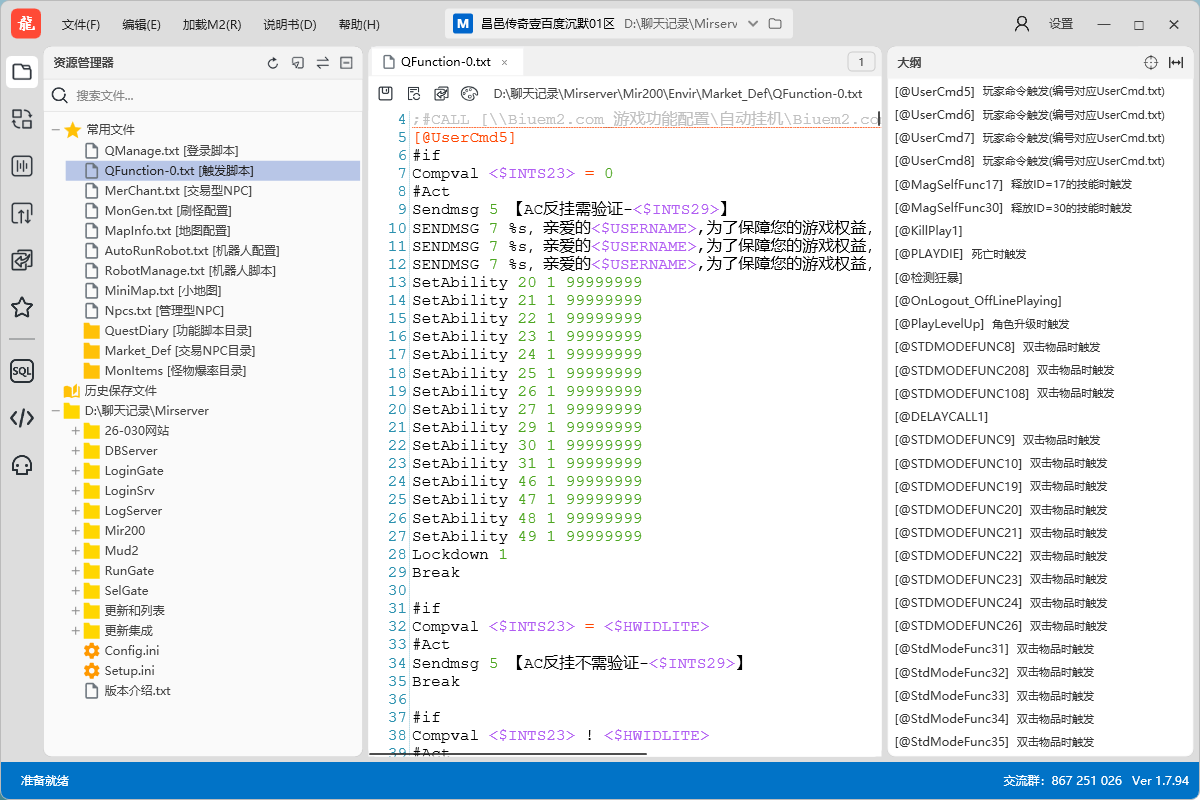1200x800 pixels.
Task: Open 设置 in the title bar
Action: point(1060,23)
